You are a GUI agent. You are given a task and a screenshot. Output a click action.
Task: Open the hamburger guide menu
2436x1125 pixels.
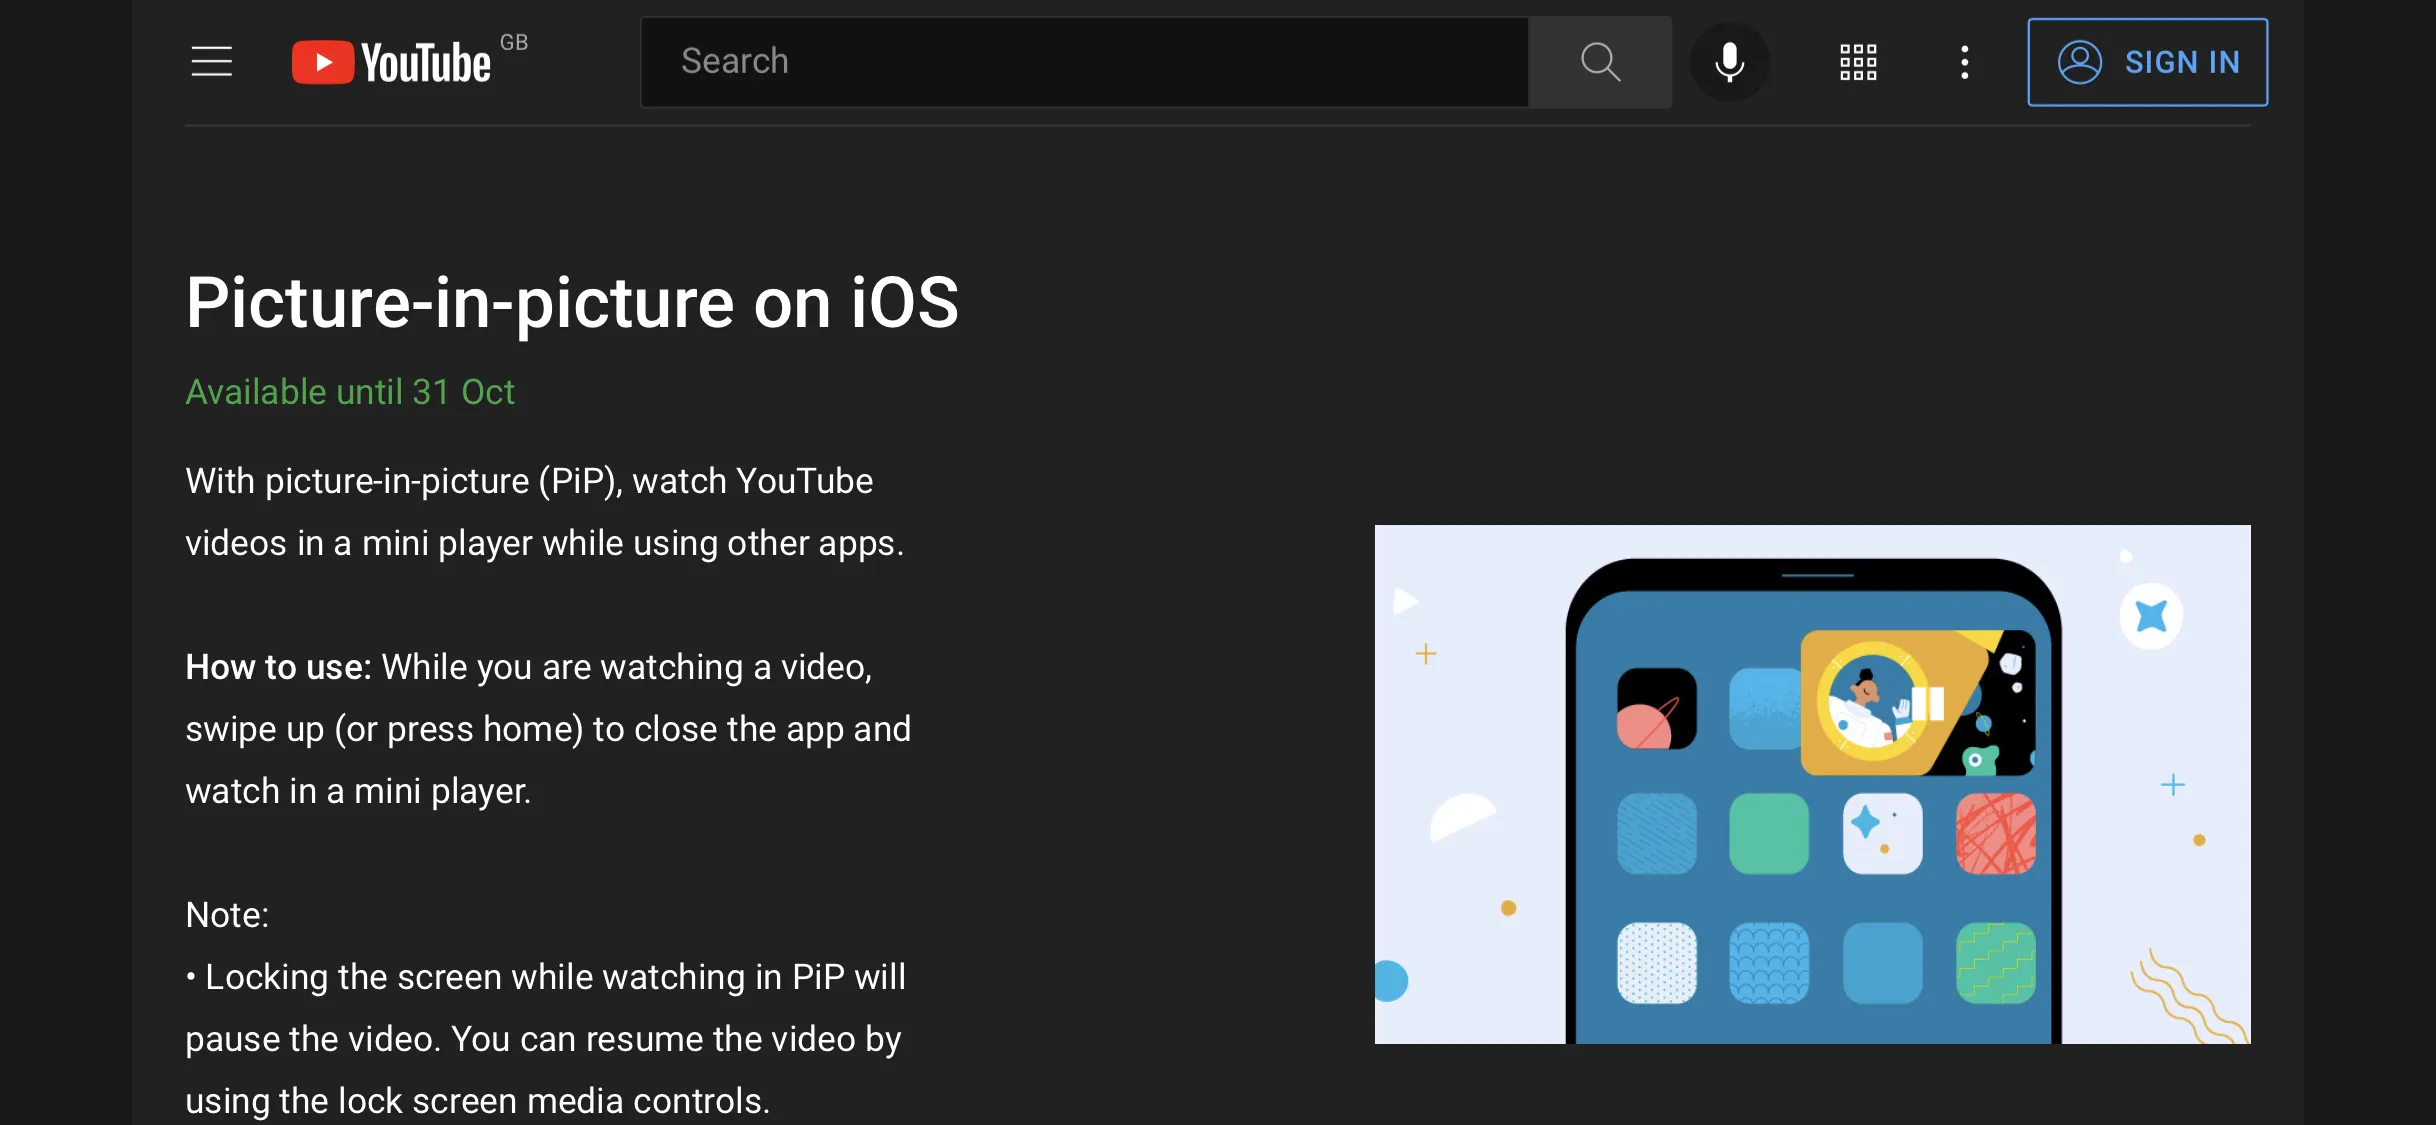point(212,62)
